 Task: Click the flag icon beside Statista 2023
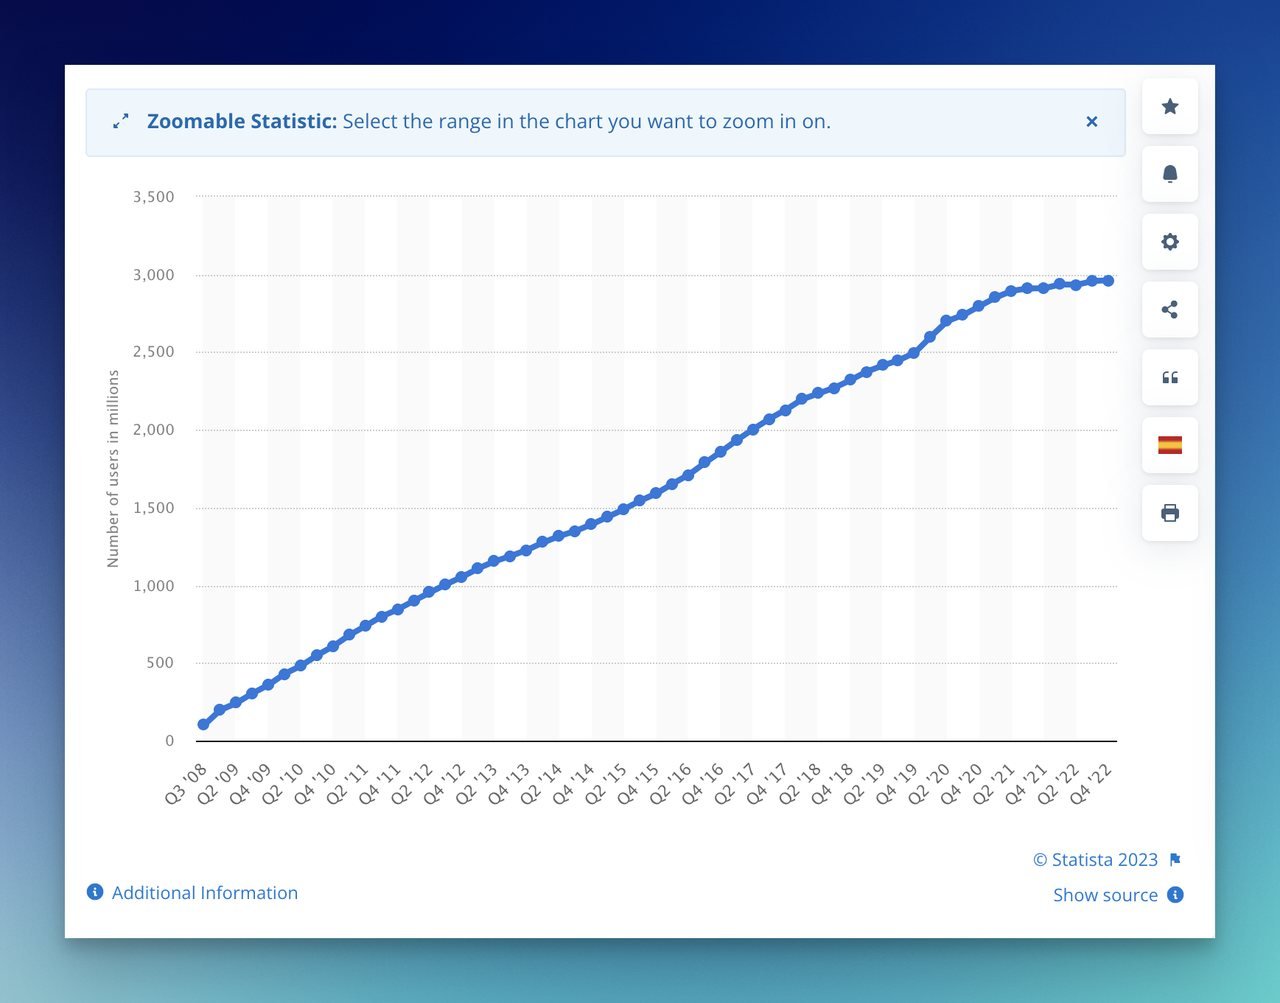tap(1175, 860)
